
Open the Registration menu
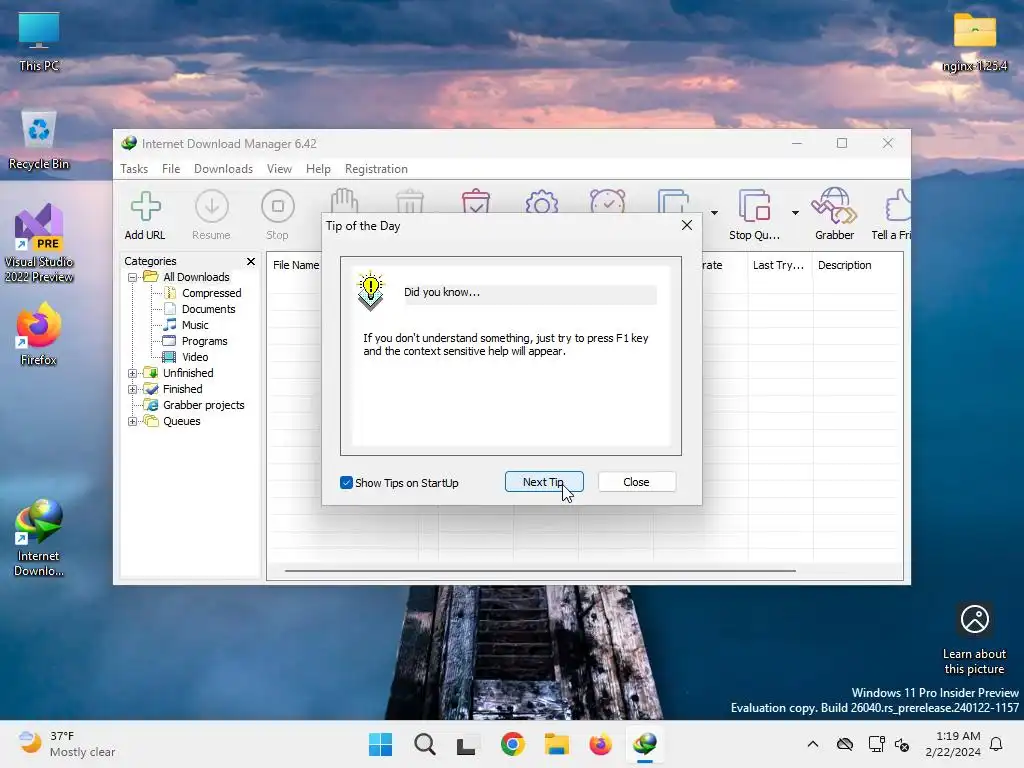click(x=376, y=168)
